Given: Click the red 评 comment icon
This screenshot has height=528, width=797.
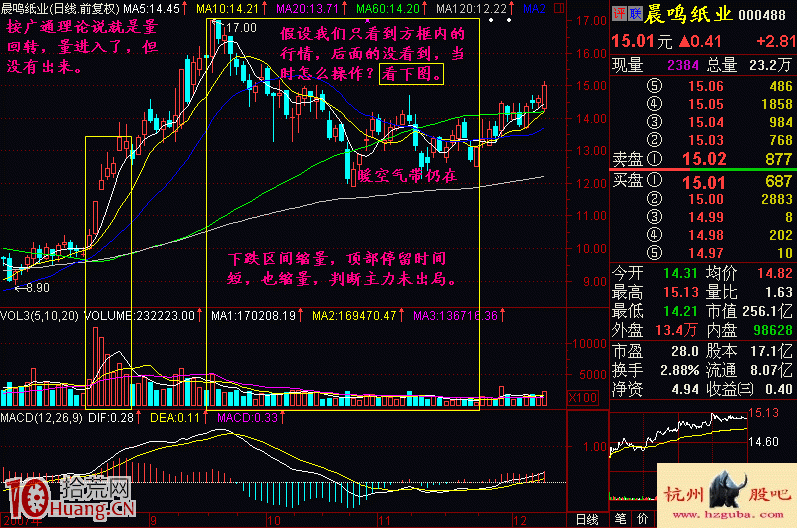Looking at the screenshot, I should click(x=619, y=14).
